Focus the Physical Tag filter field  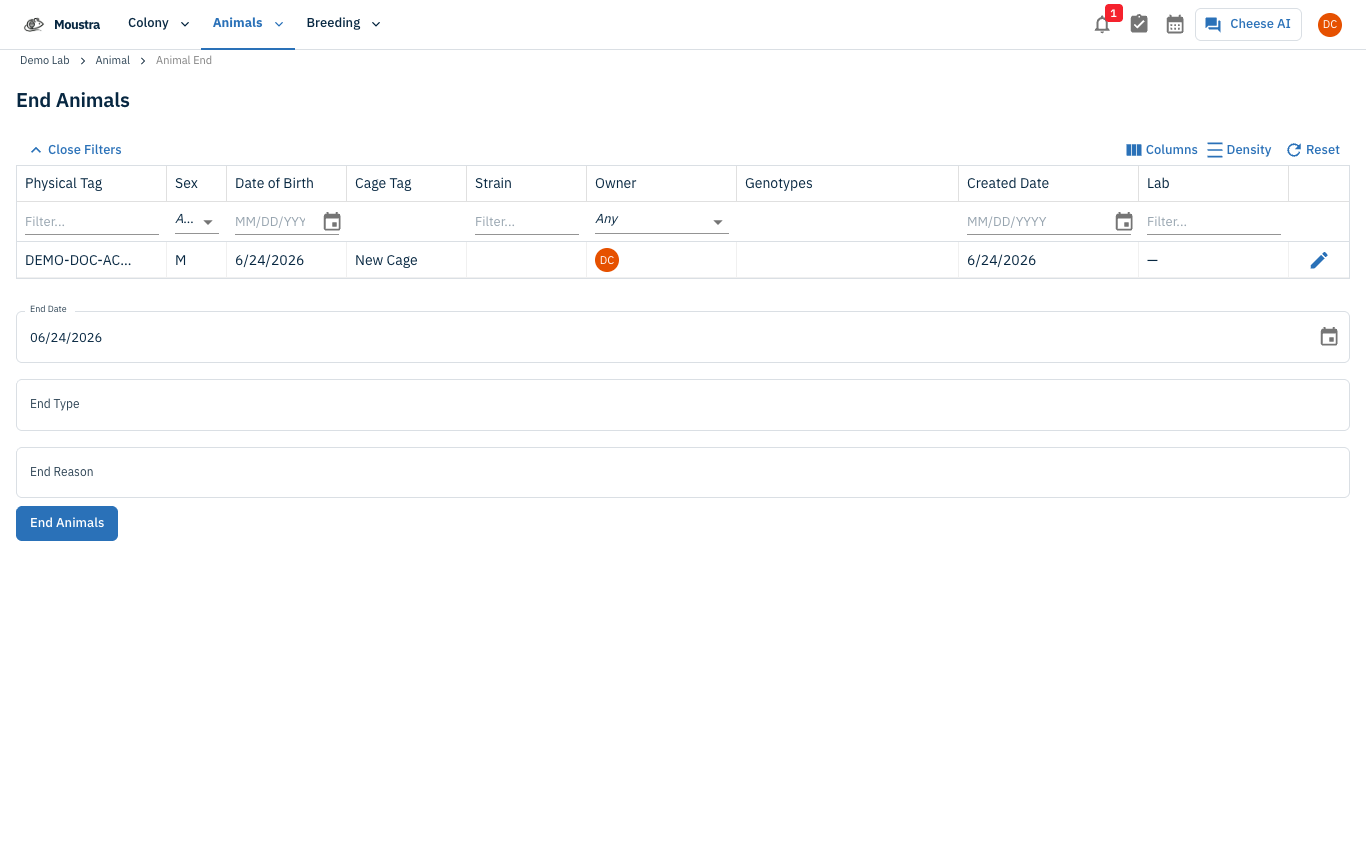click(x=92, y=222)
